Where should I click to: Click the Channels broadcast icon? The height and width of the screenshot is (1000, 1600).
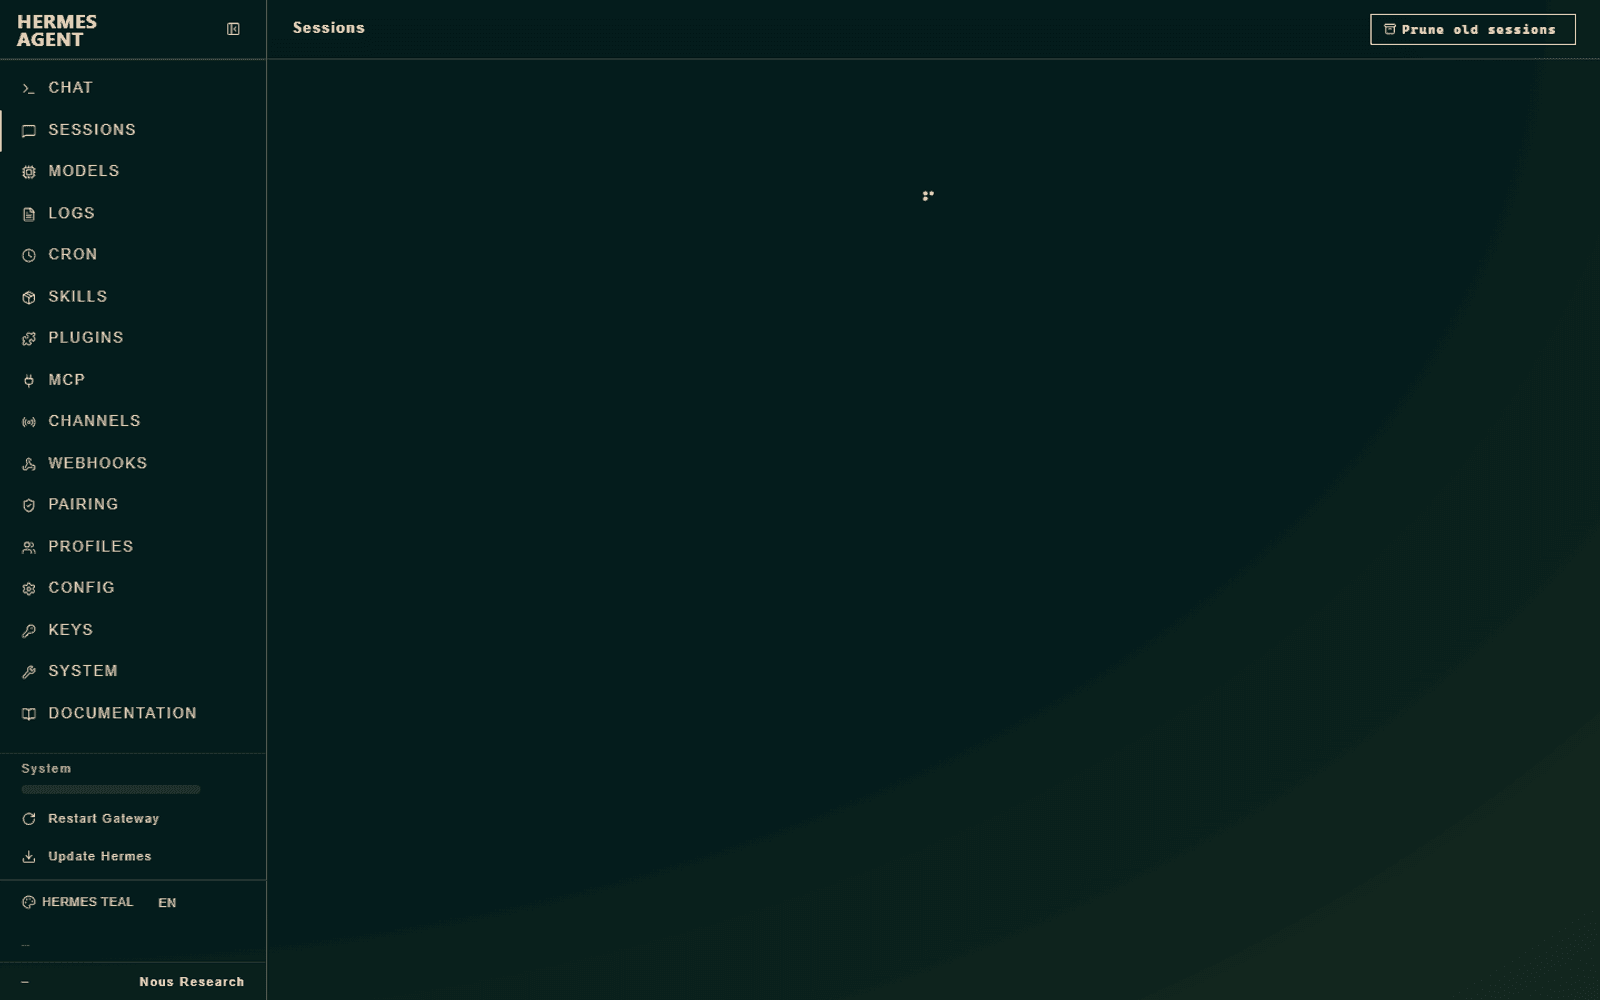tap(29, 422)
